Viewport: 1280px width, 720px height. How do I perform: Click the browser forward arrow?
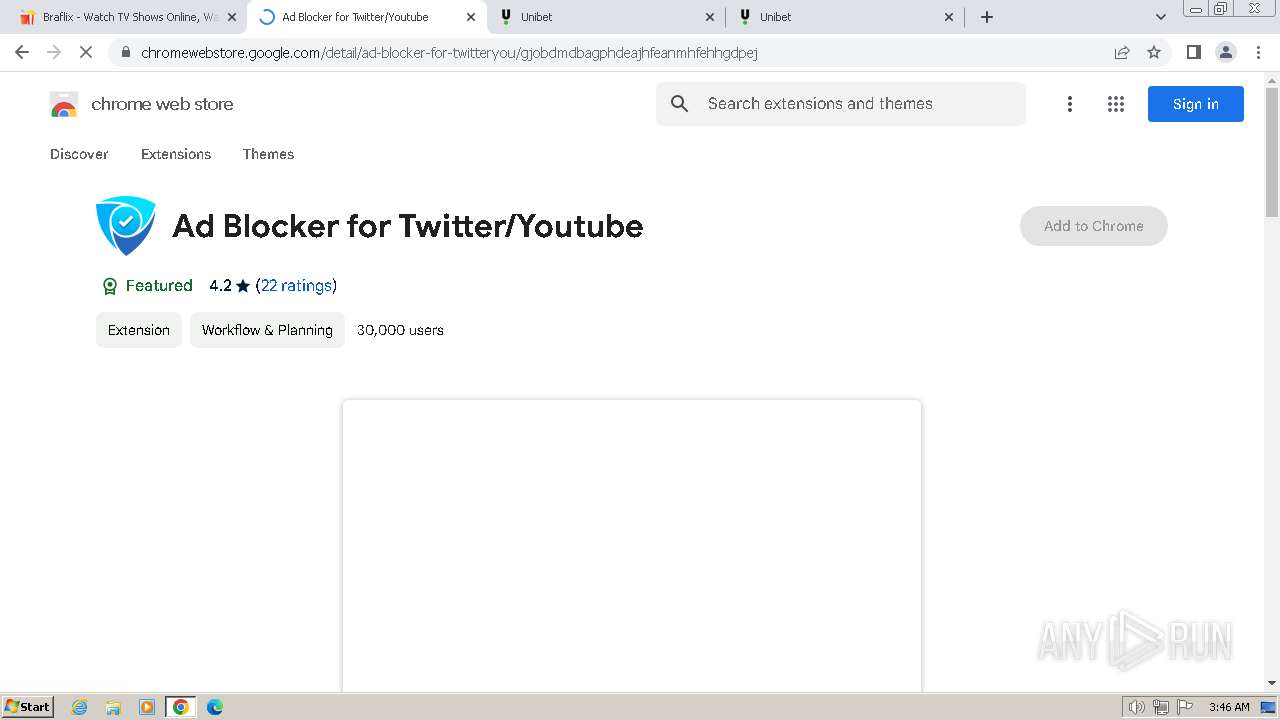pos(54,52)
